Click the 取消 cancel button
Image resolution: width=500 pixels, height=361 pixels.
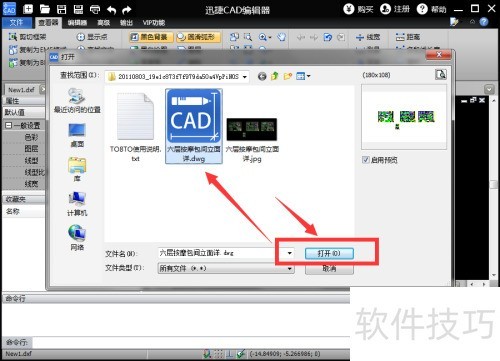tap(329, 269)
